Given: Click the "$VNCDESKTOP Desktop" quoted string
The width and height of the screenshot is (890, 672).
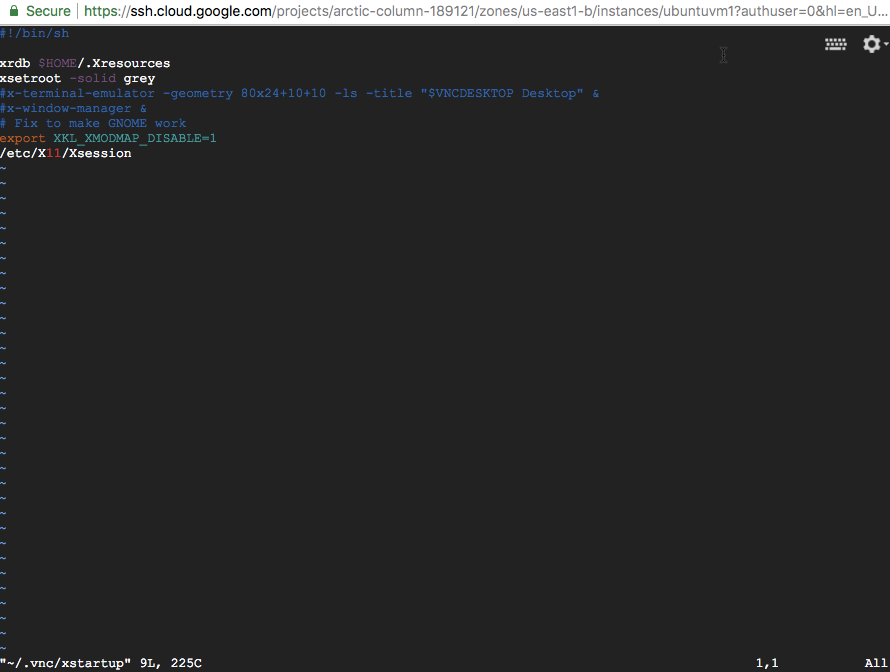Looking at the screenshot, I should pyautogui.click(x=502, y=93).
